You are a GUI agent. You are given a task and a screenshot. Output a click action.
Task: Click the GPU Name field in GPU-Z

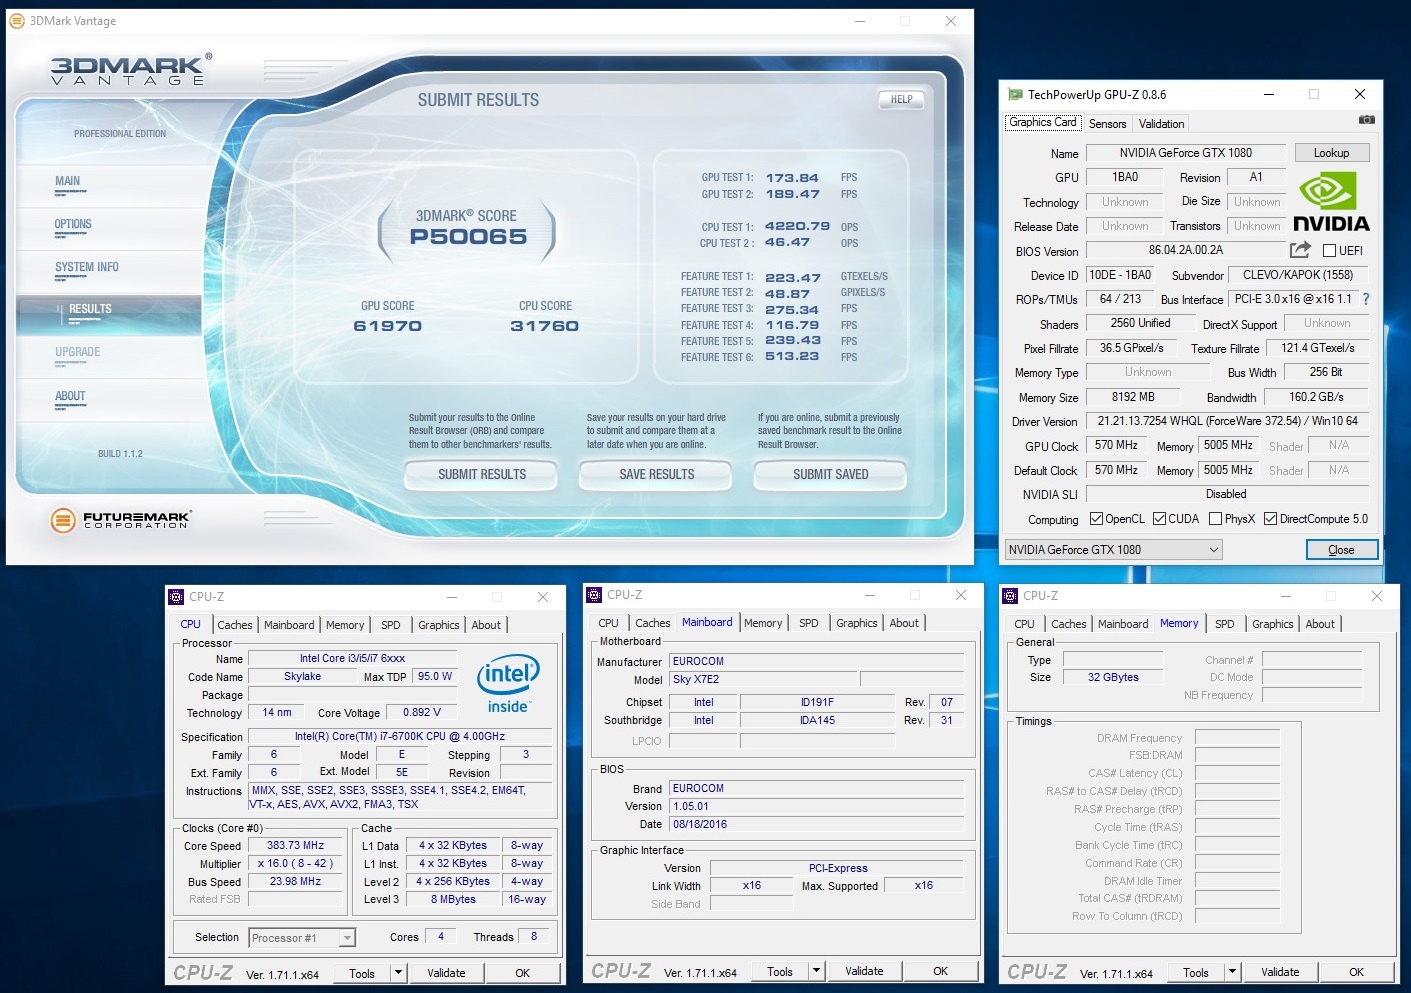(1185, 153)
